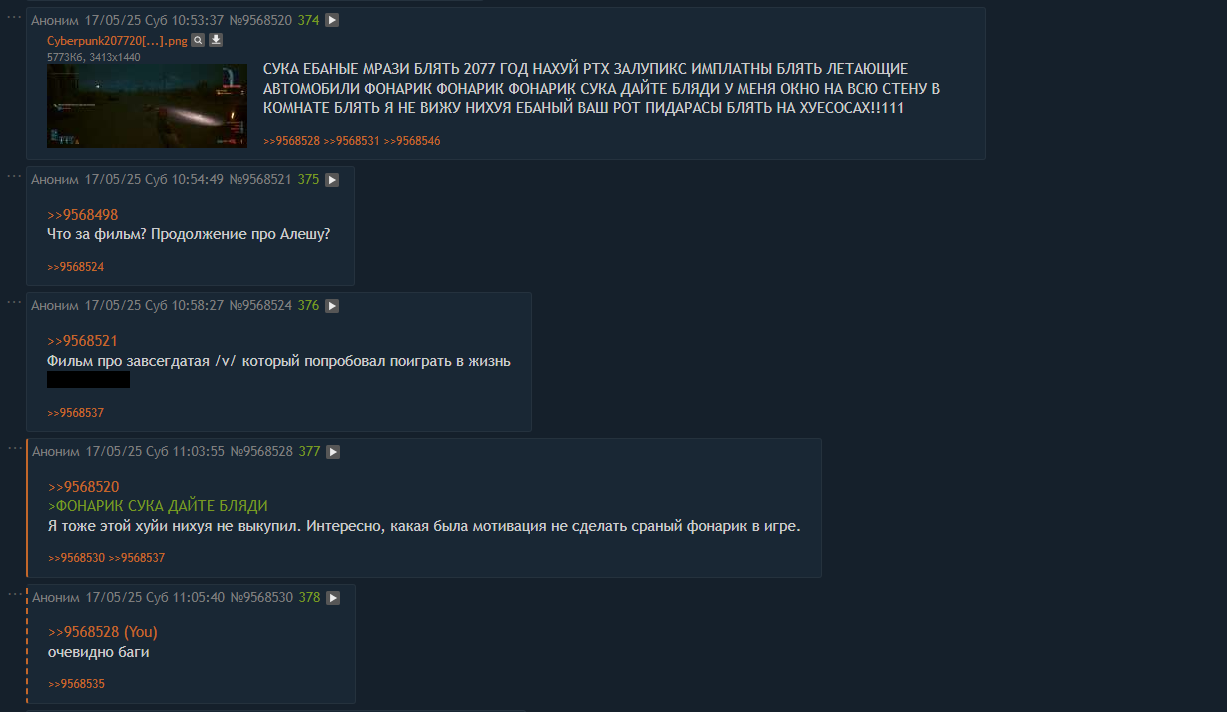This screenshot has height=712, width=1227.
Task: Open the Cyberpunk207720[...].png file link
Action: coord(117,41)
